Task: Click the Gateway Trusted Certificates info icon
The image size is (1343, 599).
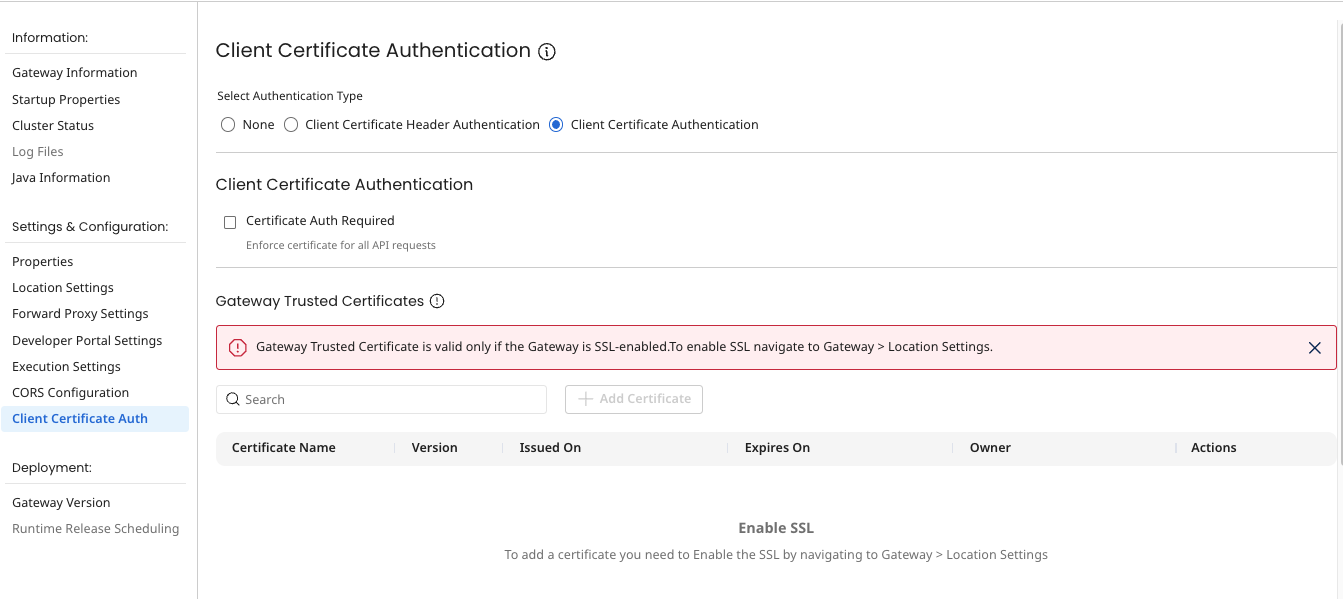Action: 437,300
